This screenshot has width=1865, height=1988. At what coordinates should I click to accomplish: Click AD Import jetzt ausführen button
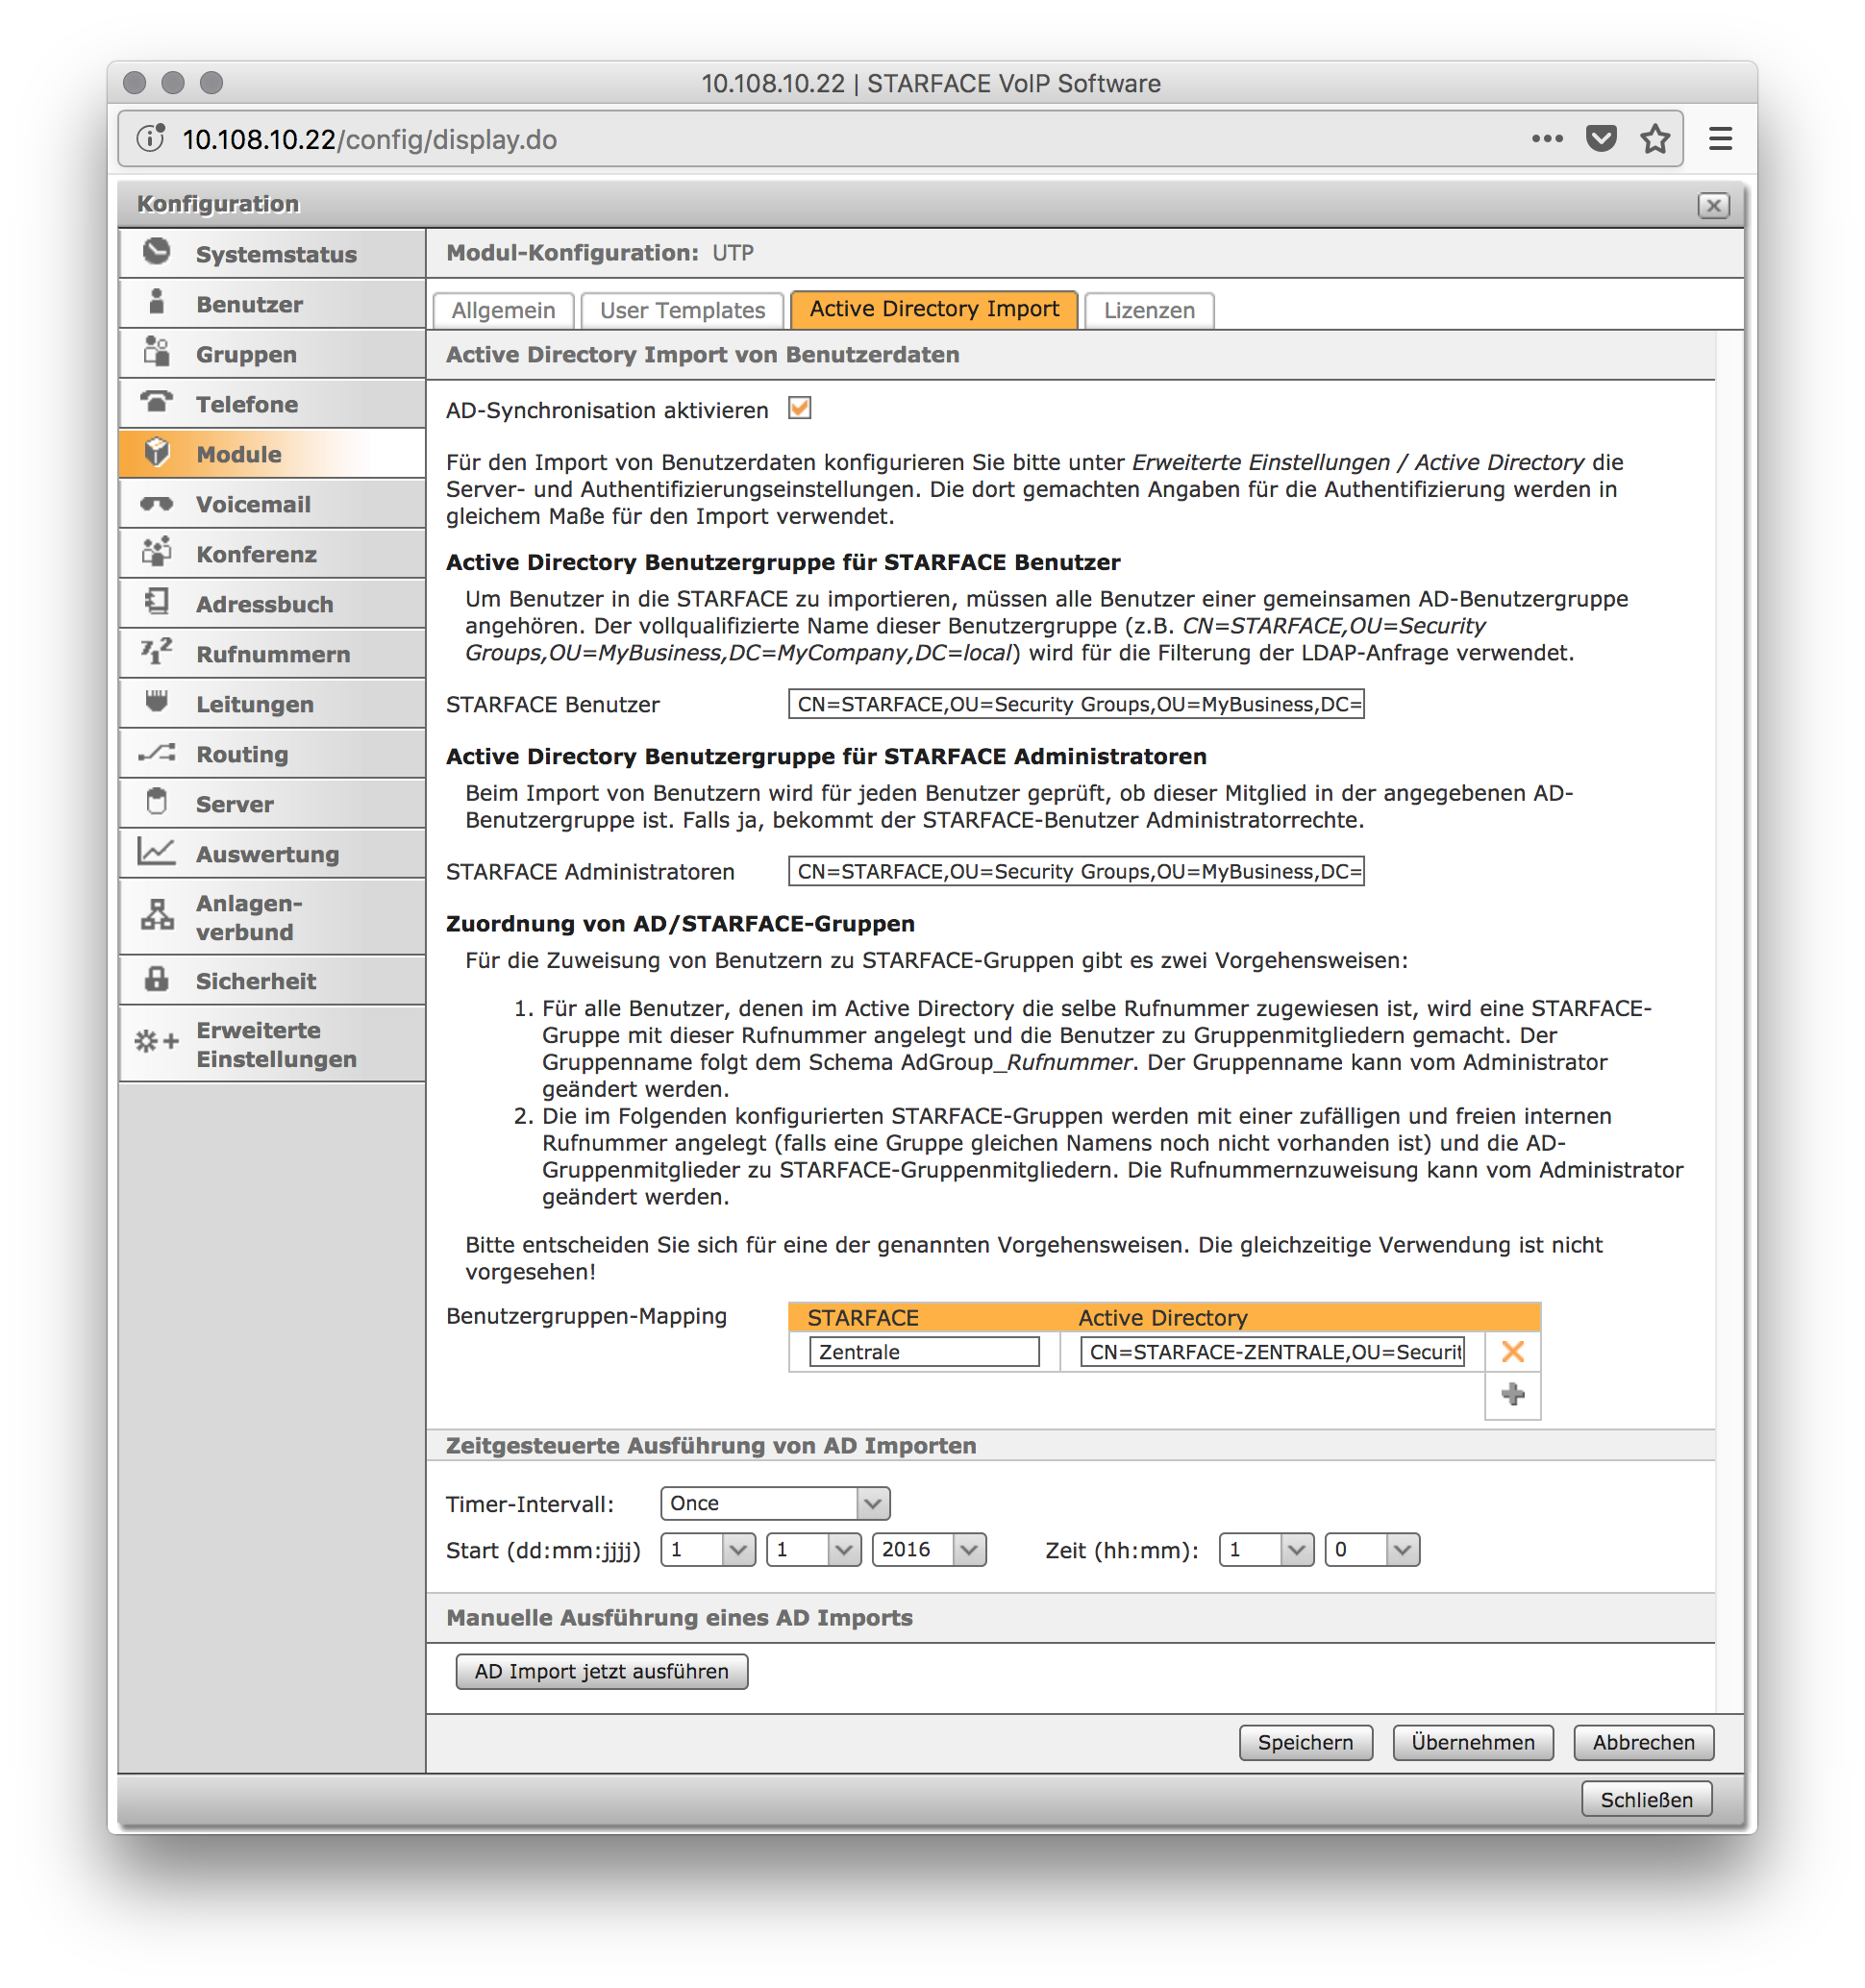[x=602, y=1671]
